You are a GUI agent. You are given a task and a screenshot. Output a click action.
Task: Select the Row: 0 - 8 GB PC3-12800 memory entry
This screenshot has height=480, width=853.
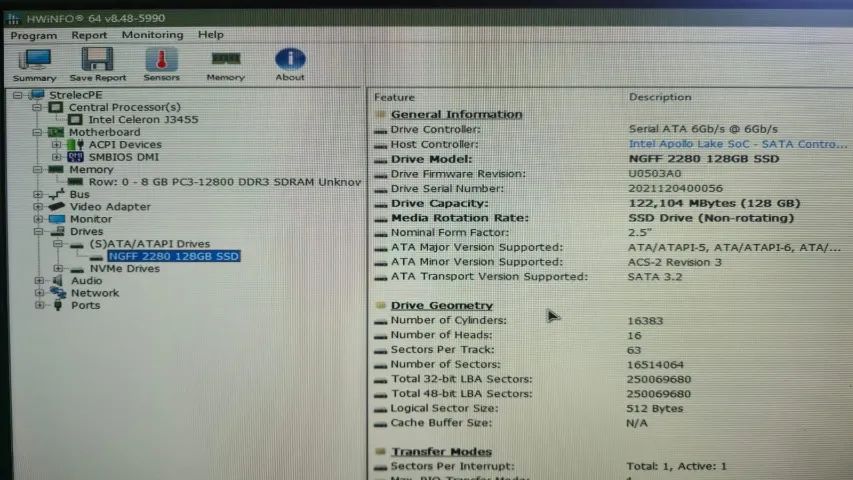pyautogui.click(x=225, y=182)
